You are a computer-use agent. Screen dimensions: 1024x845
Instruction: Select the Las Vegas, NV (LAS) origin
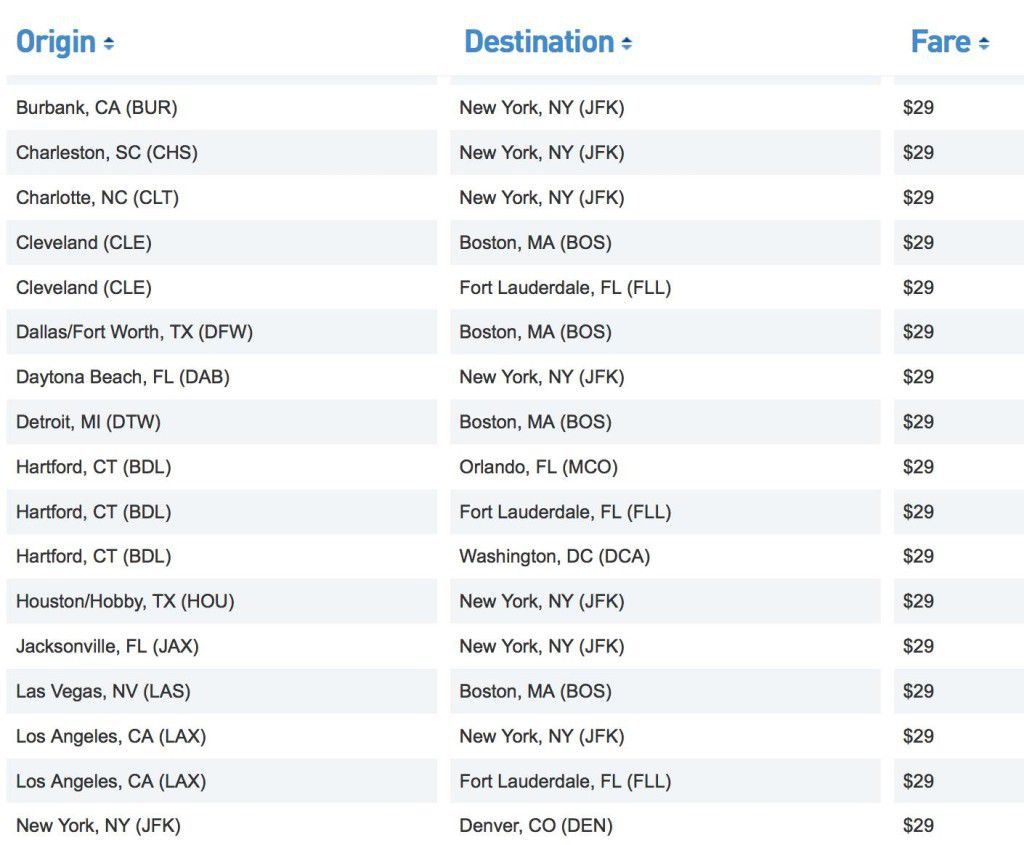(x=103, y=691)
